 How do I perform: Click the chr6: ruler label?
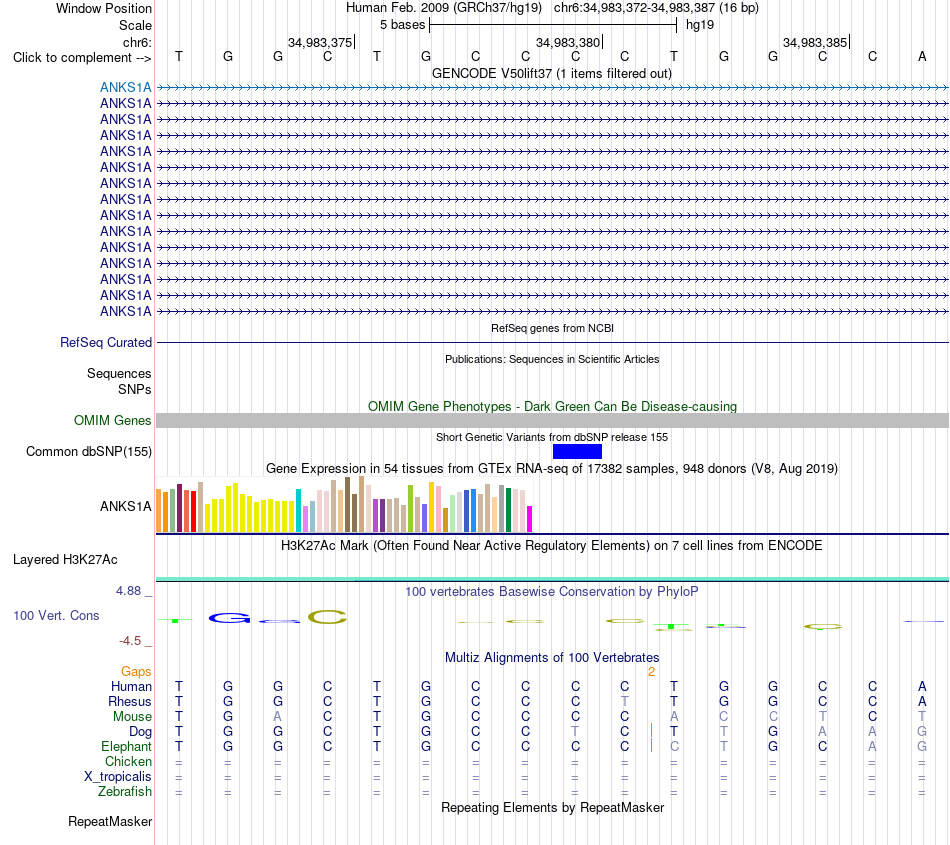click(137, 42)
